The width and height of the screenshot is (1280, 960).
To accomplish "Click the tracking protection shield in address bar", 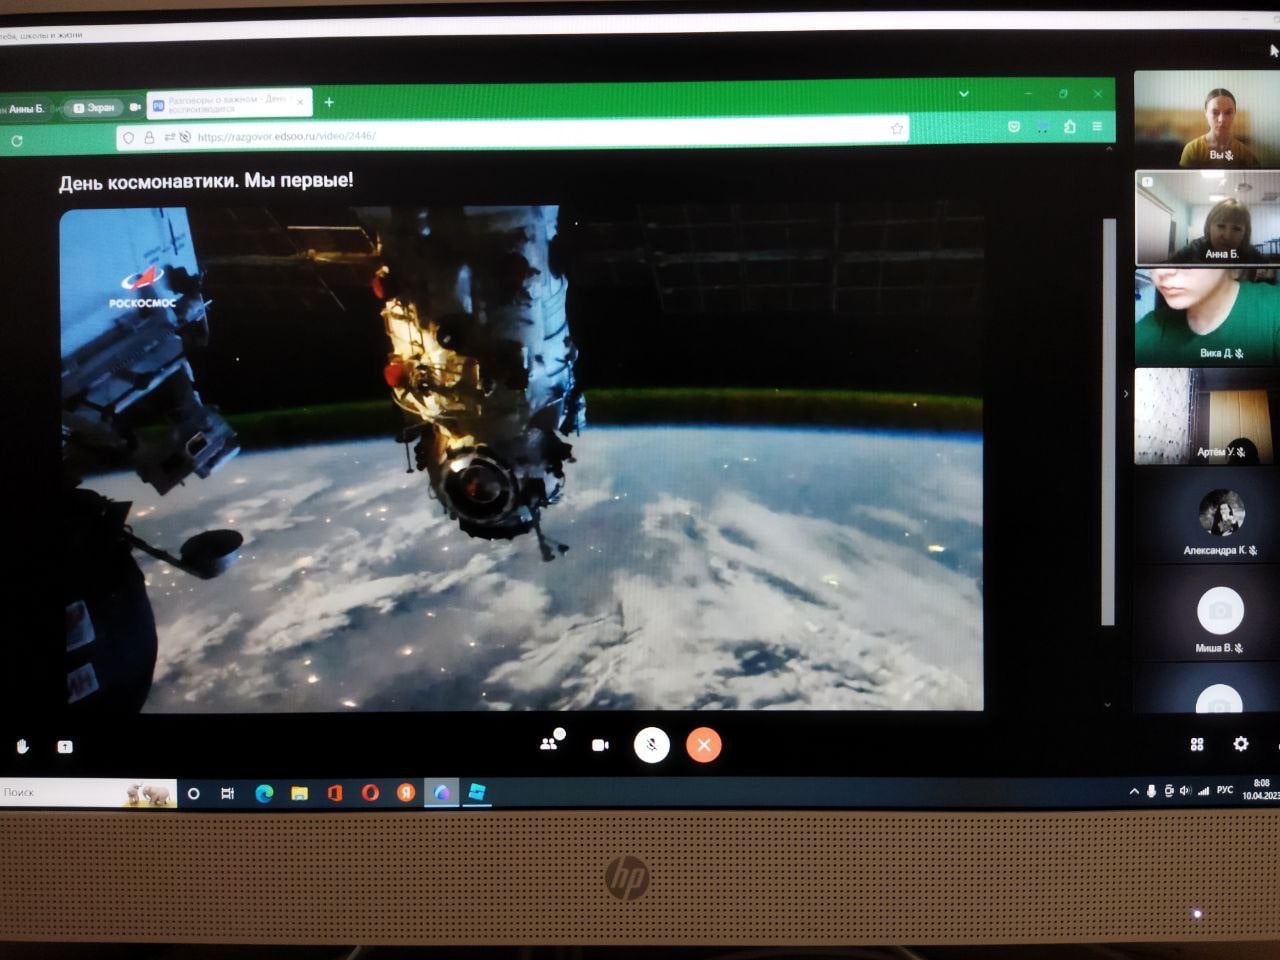I will (128, 137).
